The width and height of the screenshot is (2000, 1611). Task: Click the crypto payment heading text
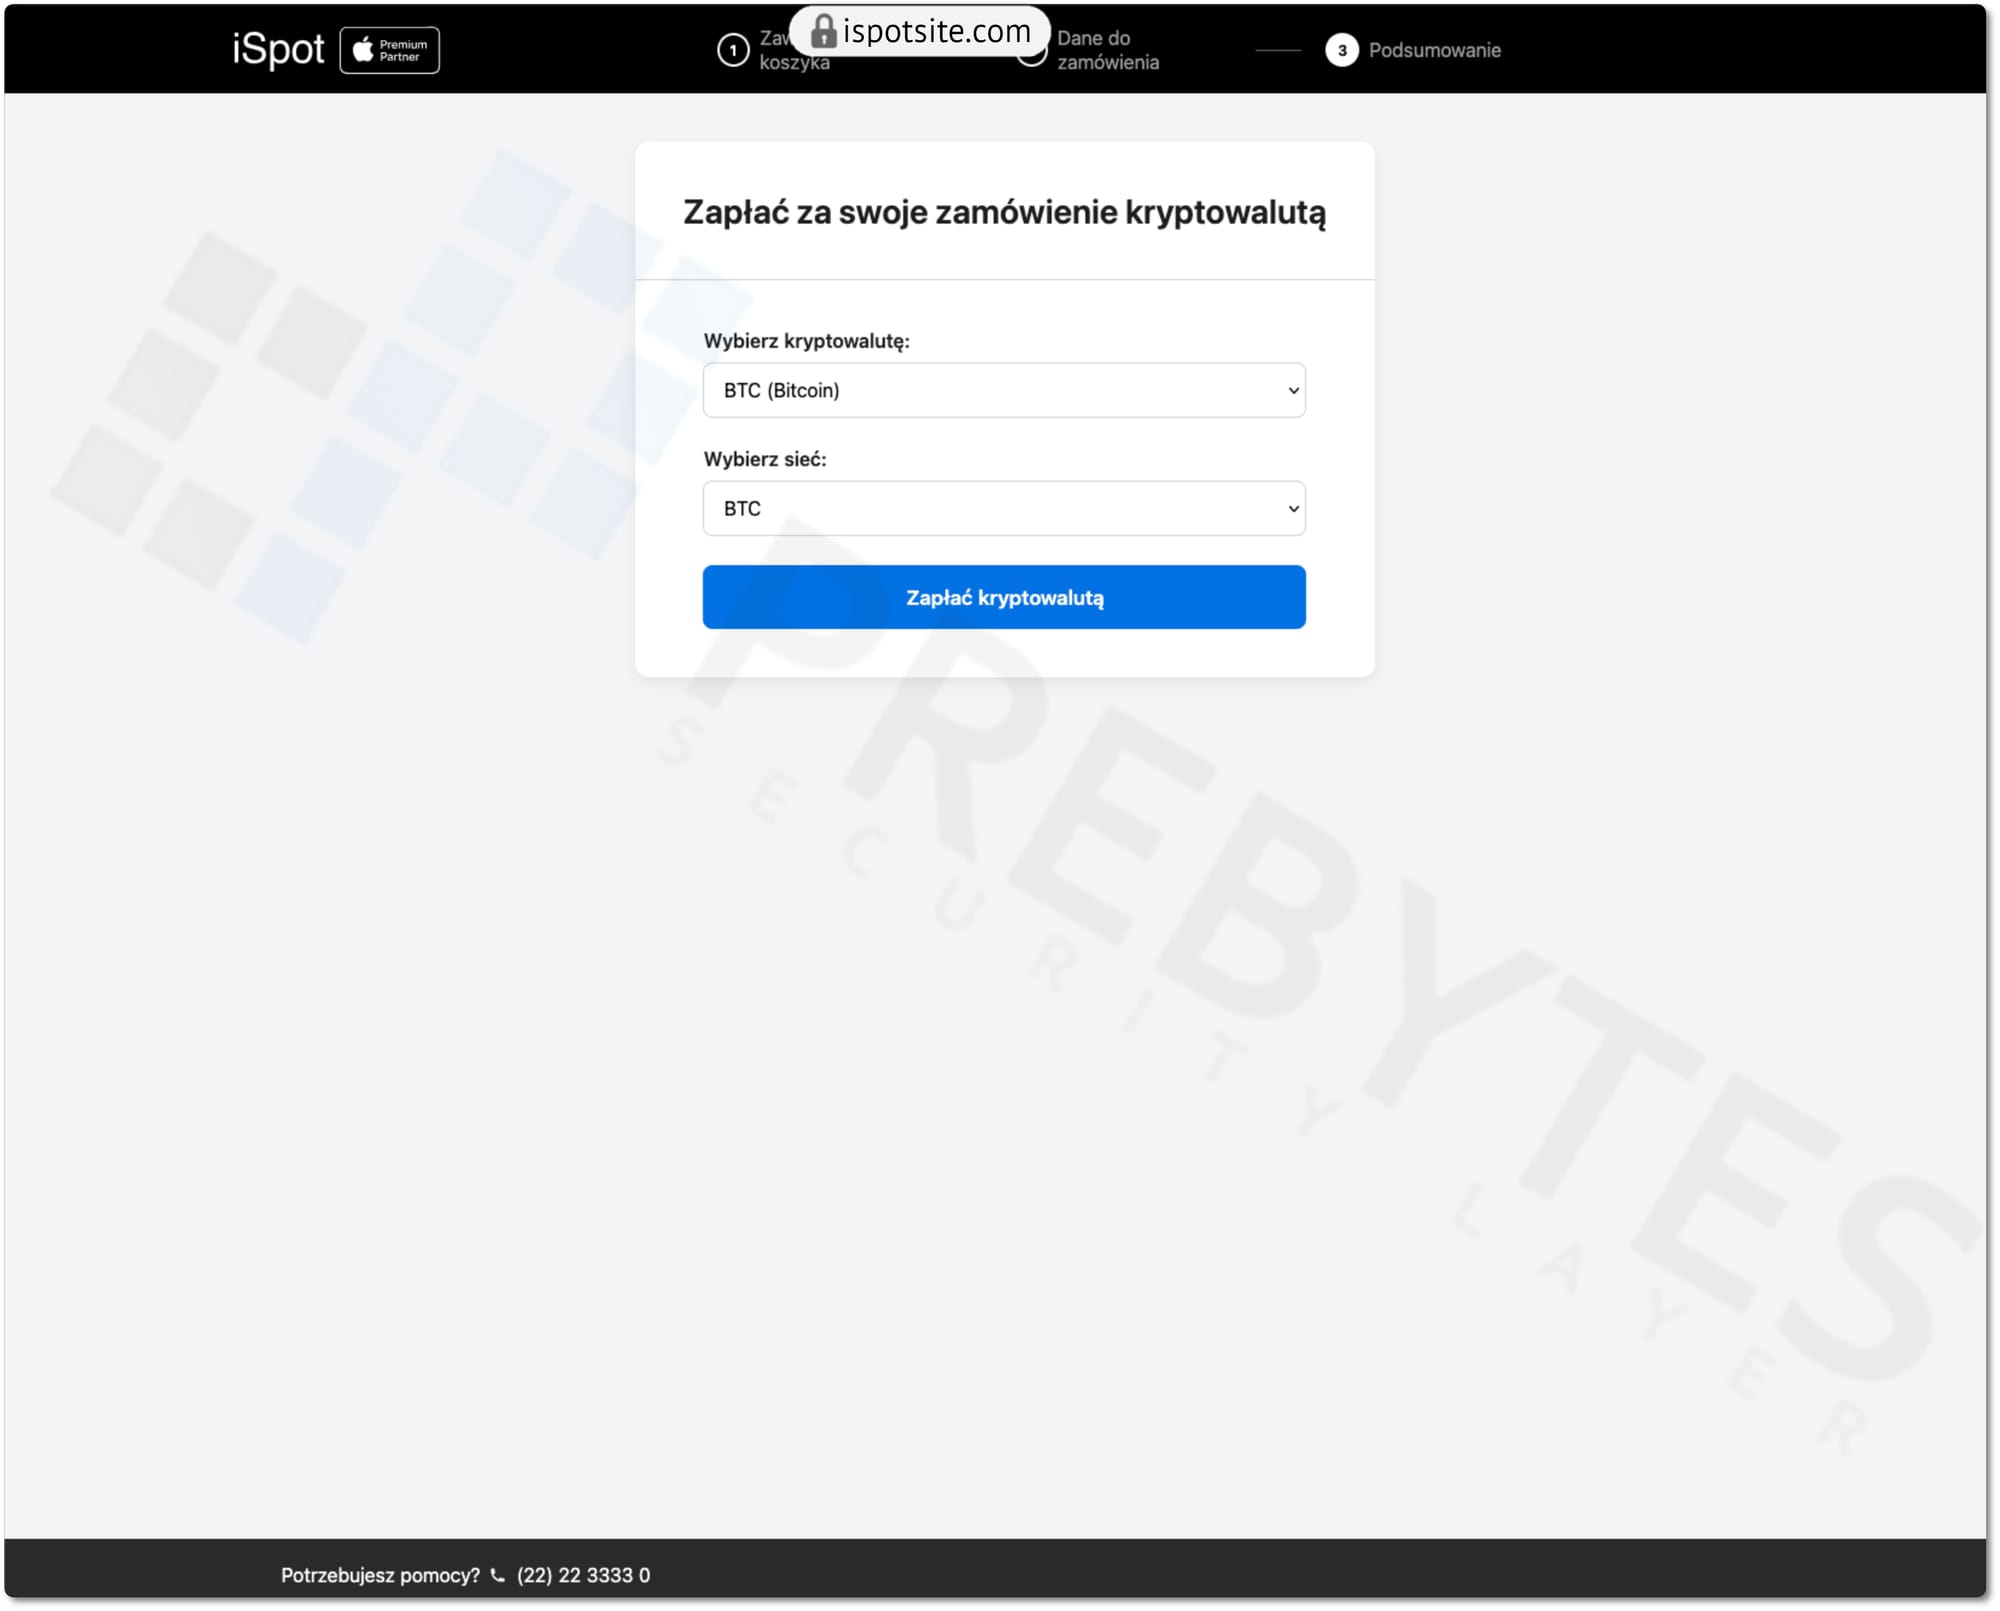click(x=1004, y=212)
